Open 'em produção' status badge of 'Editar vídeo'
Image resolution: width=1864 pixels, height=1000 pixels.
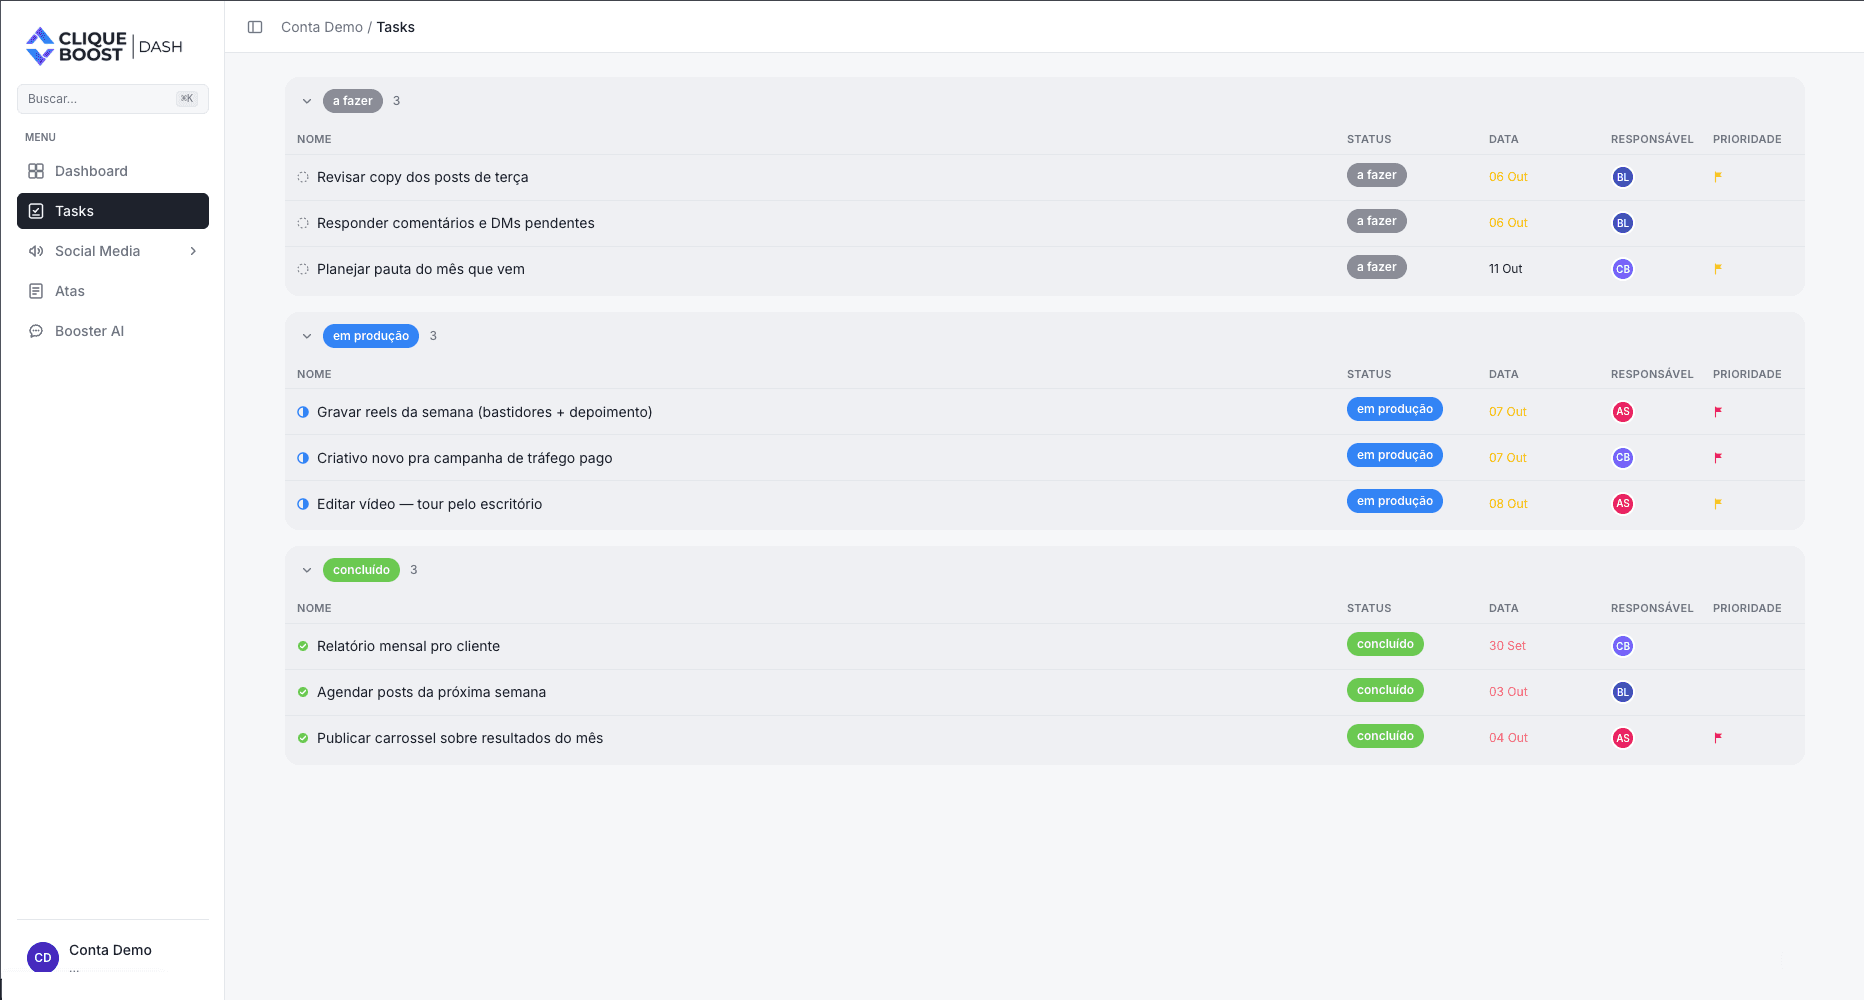(1395, 501)
